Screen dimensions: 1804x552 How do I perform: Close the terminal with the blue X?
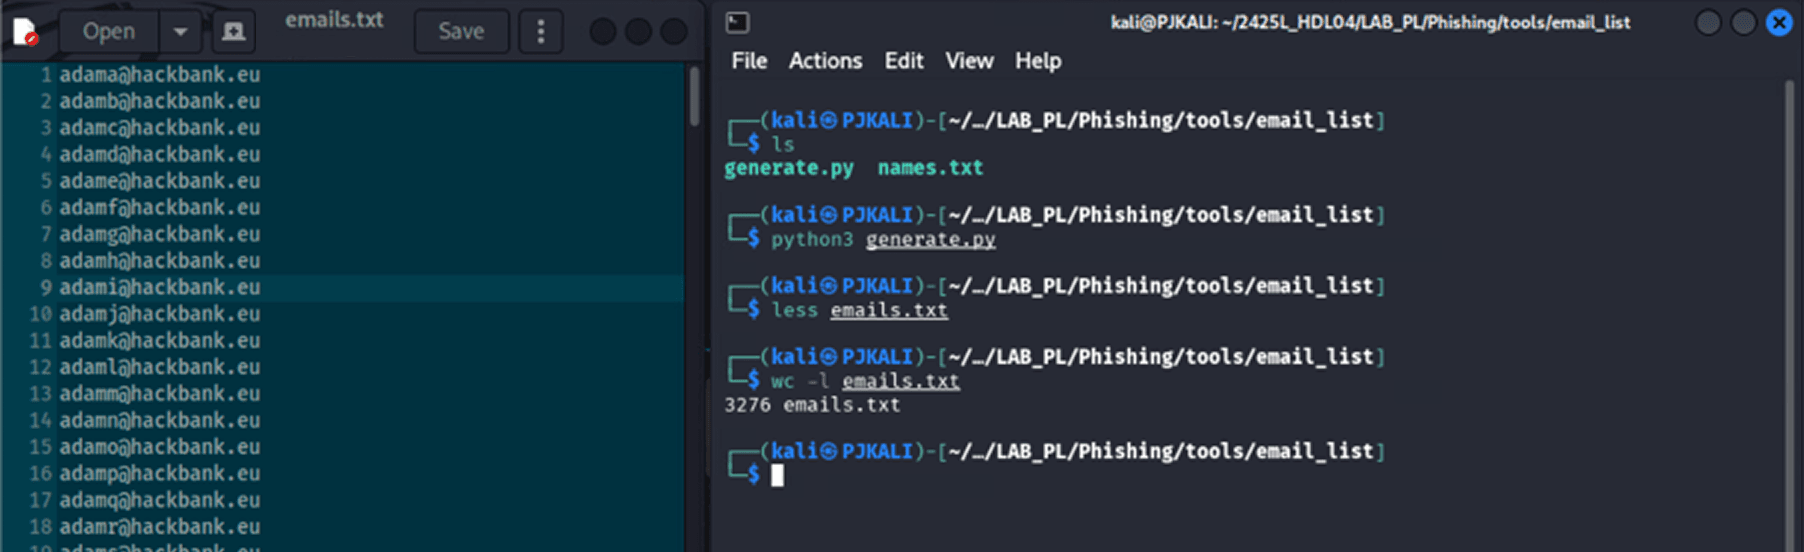[1779, 23]
